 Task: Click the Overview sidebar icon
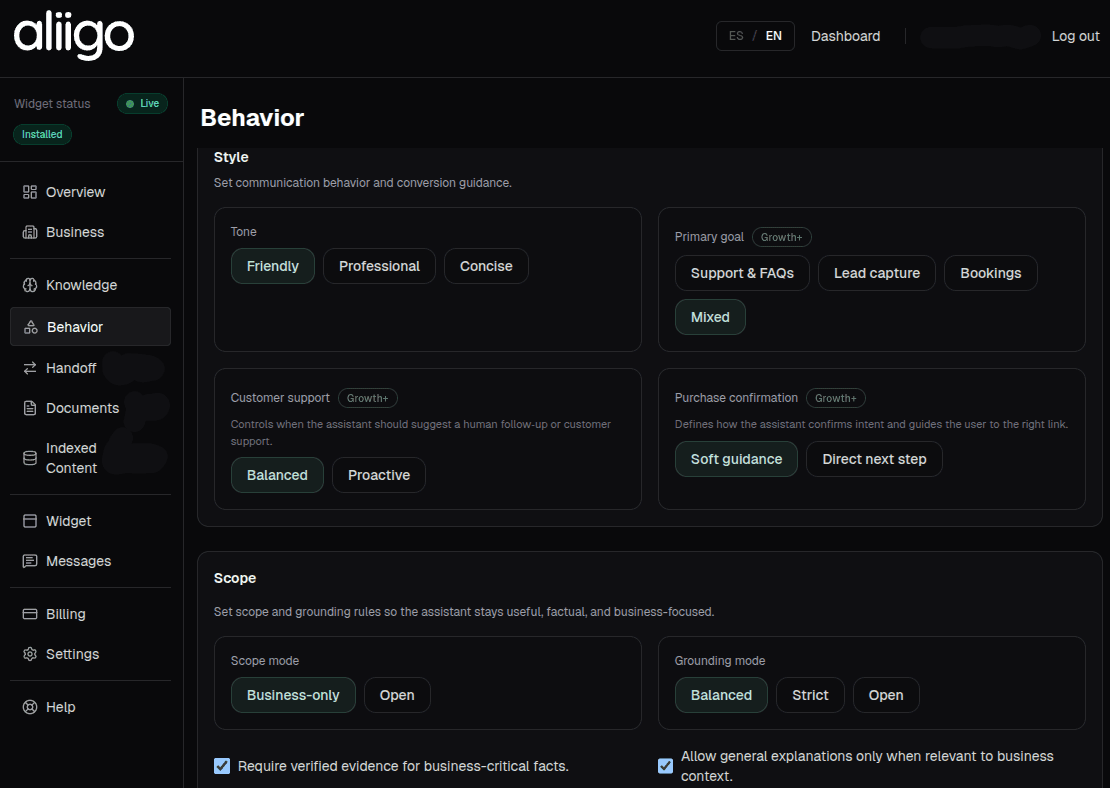click(x=27, y=192)
